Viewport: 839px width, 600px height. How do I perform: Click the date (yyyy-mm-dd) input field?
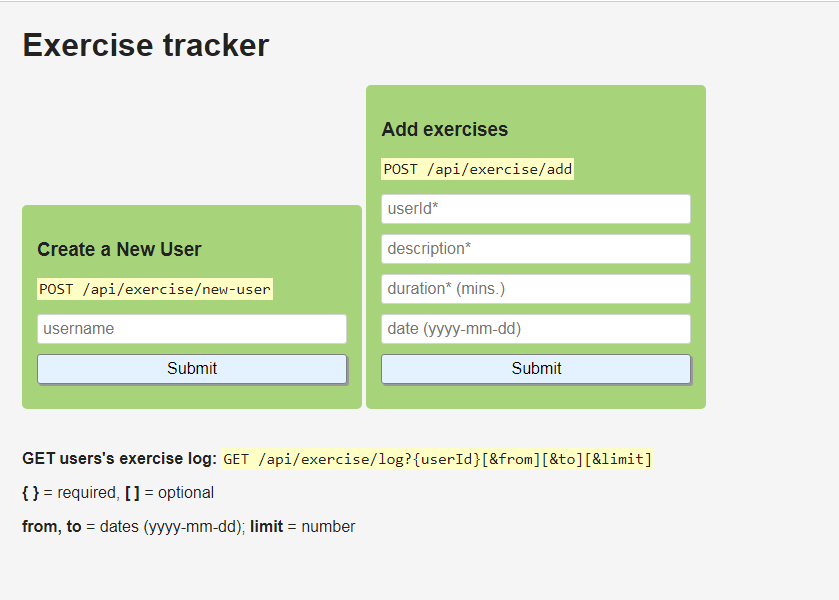point(536,328)
